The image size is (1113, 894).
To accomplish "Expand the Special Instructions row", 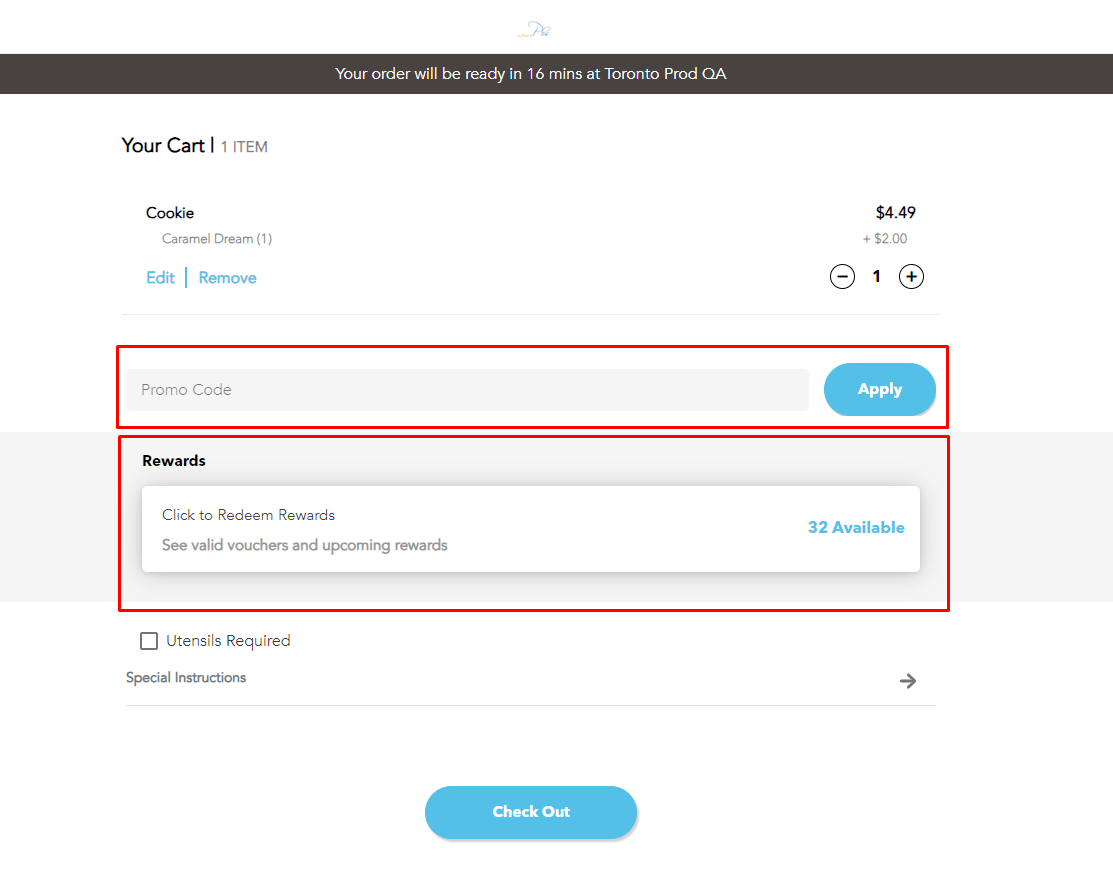I will (x=186, y=678).
